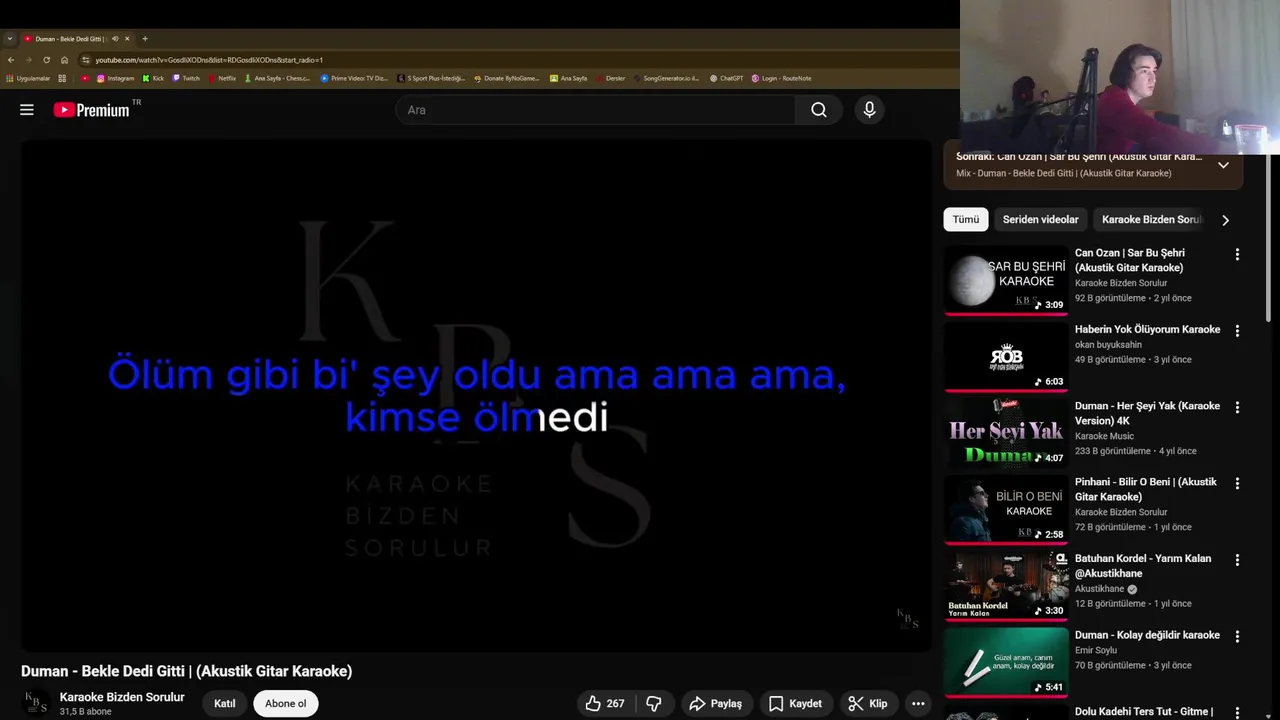Click the URL address bar
The height and width of the screenshot is (720, 1280).
tap(520, 60)
